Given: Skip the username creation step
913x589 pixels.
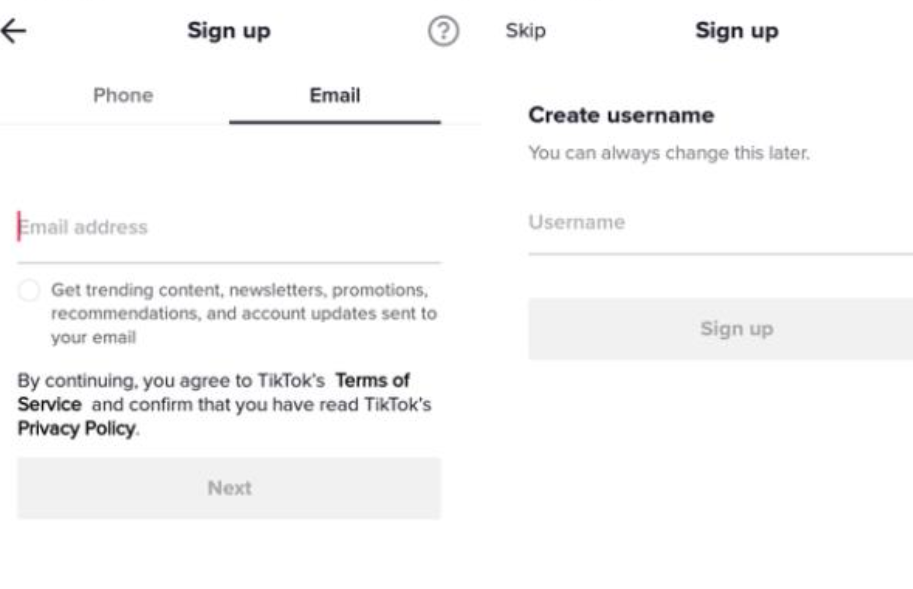Looking at the screenshot, I should [526, 31].
